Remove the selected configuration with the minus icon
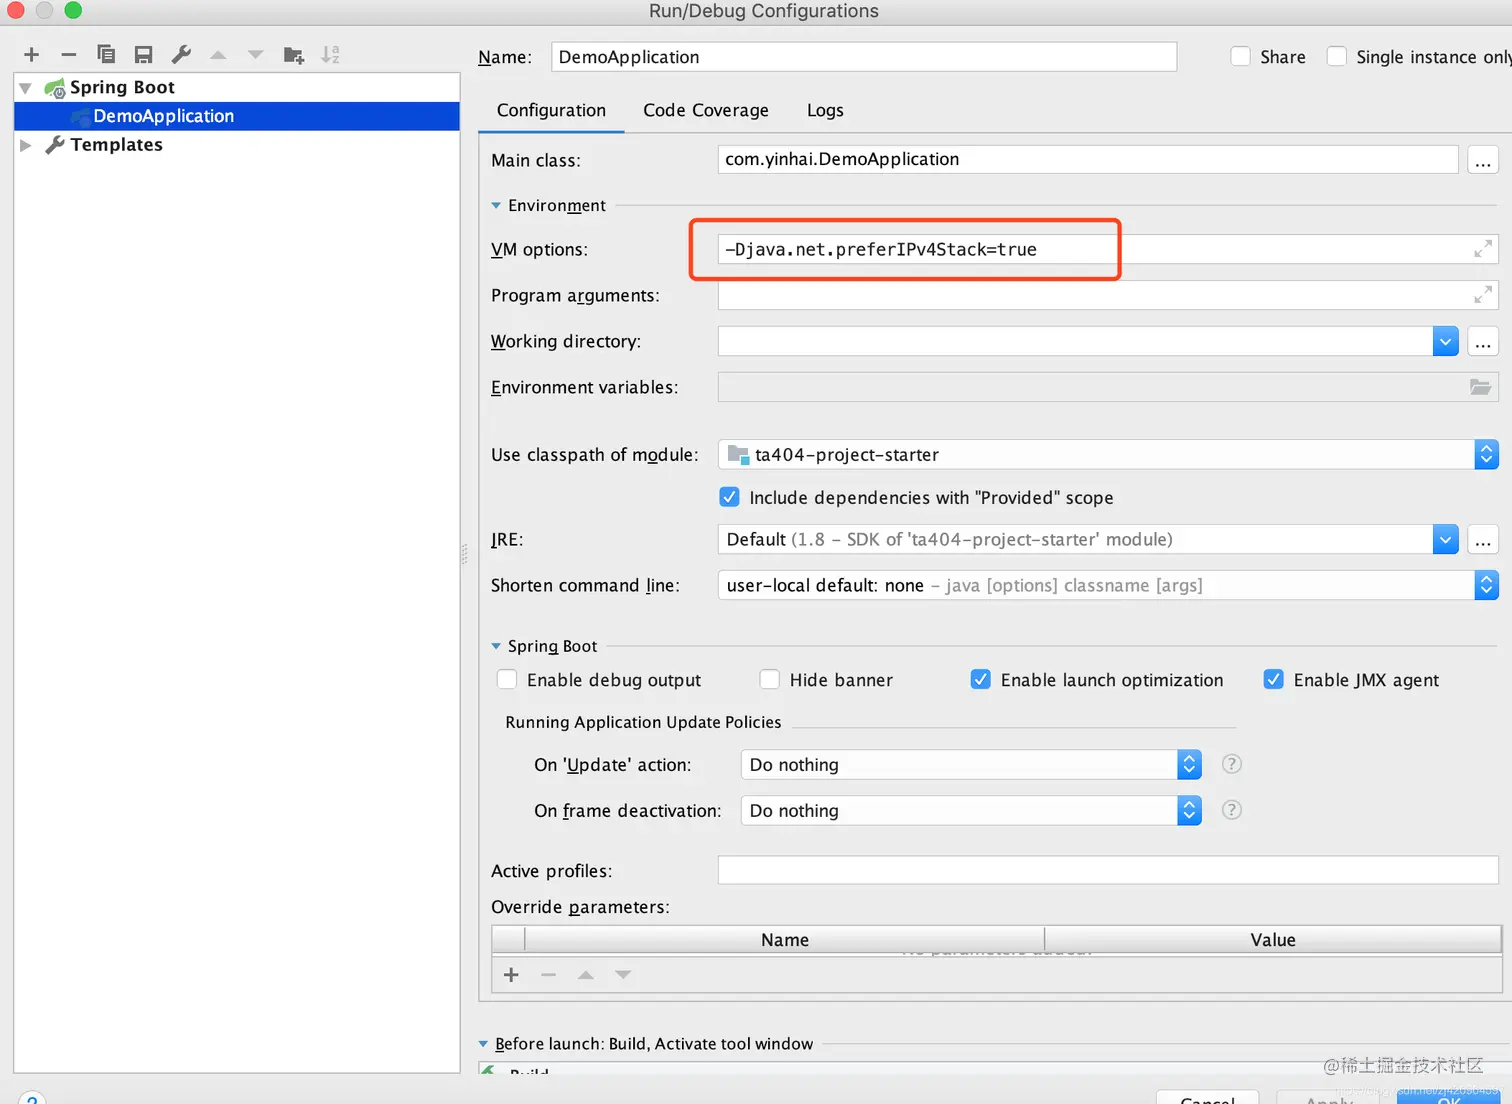Image resolution: width=1512 pixels, height=1104 pixels. (x=68, y=55)
